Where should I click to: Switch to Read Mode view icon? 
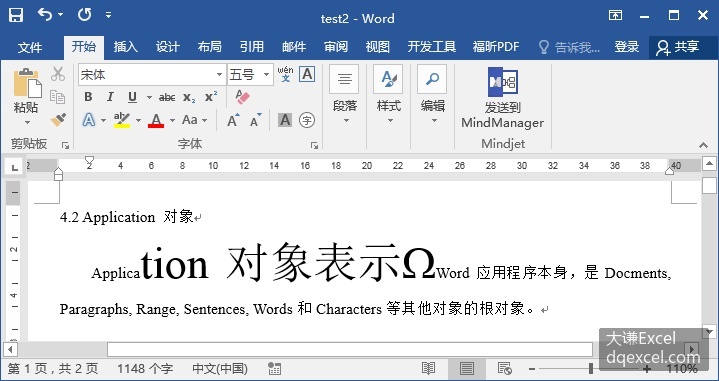click(428, 368)
